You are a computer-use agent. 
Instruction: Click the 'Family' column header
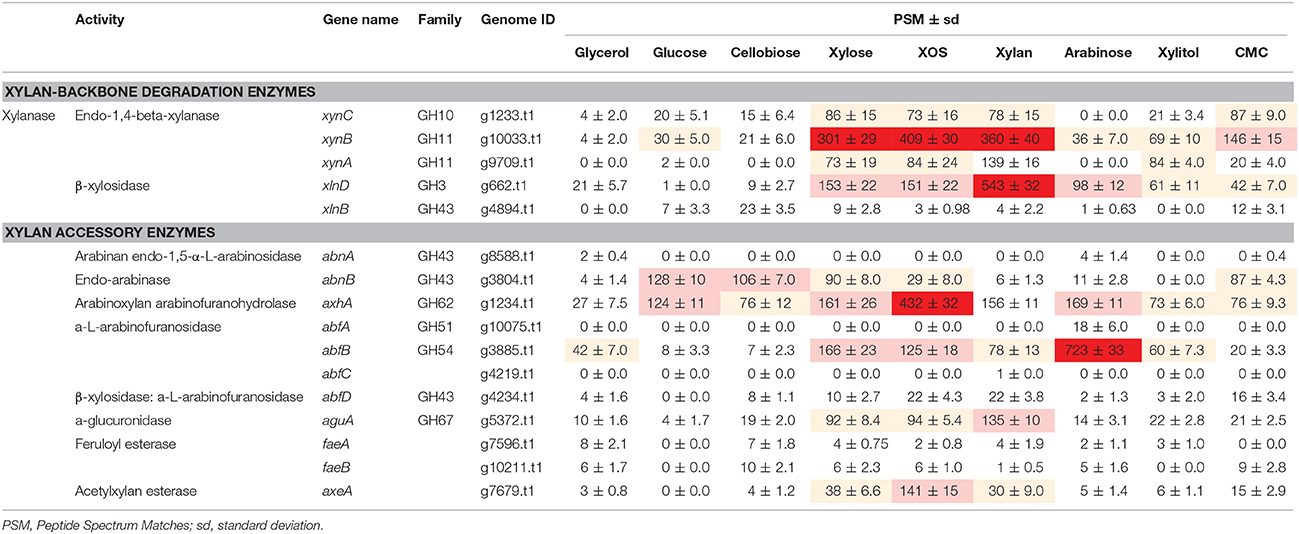(438, 20)
